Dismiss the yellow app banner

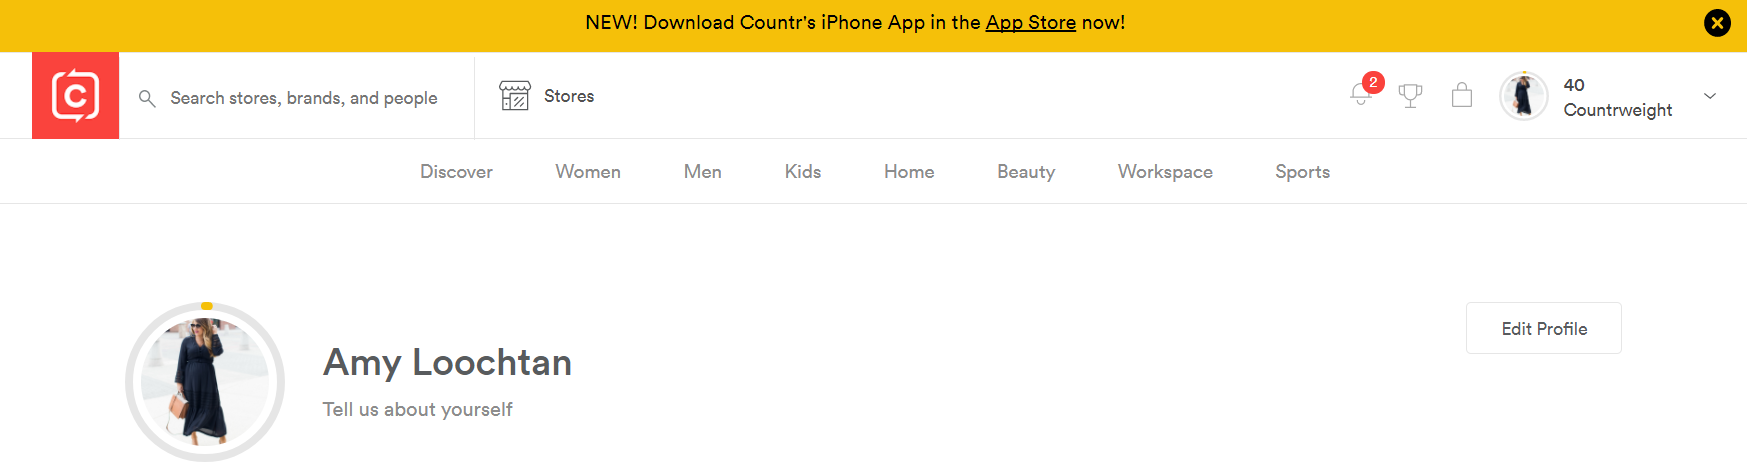pyautogui.click(x=1717, y=23)
